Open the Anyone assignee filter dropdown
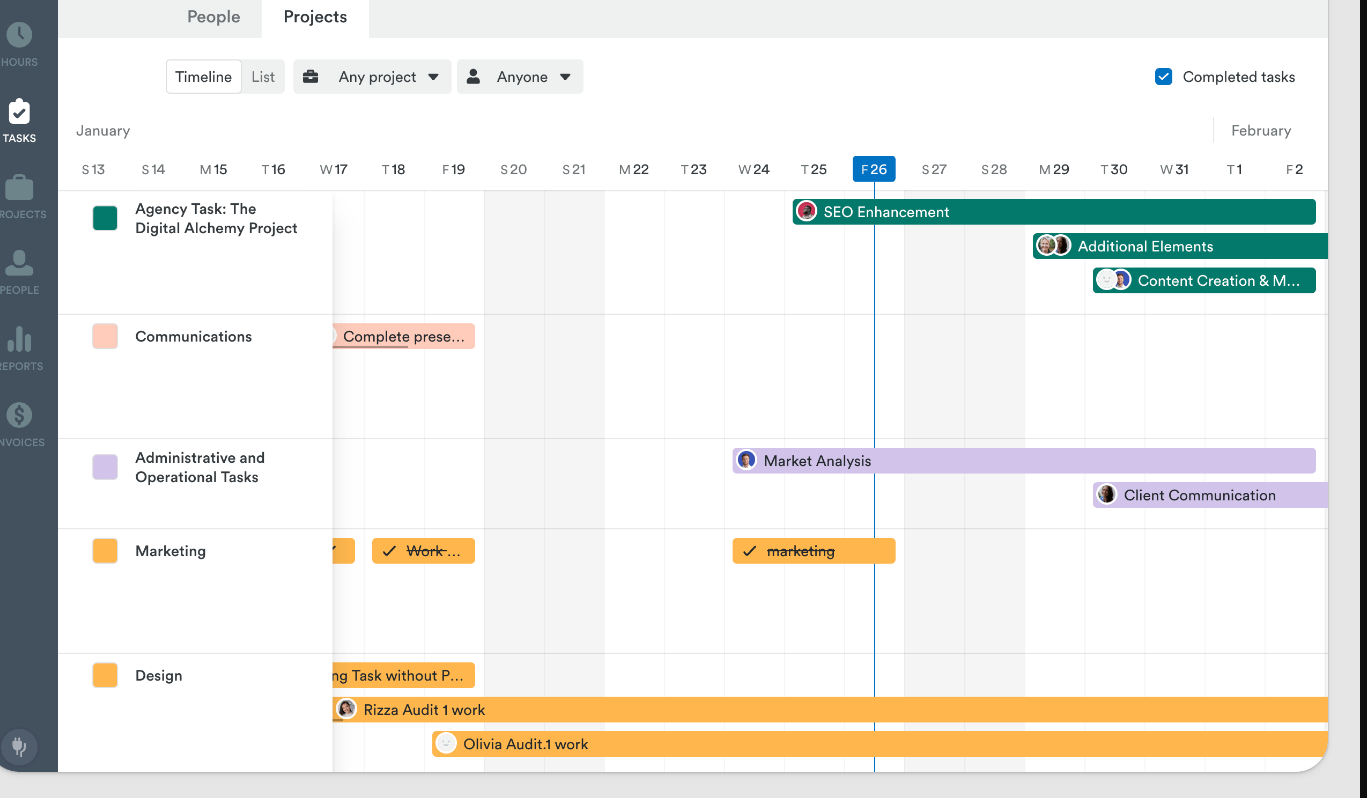Screen dimensions: 1367x798 (520, 76)
